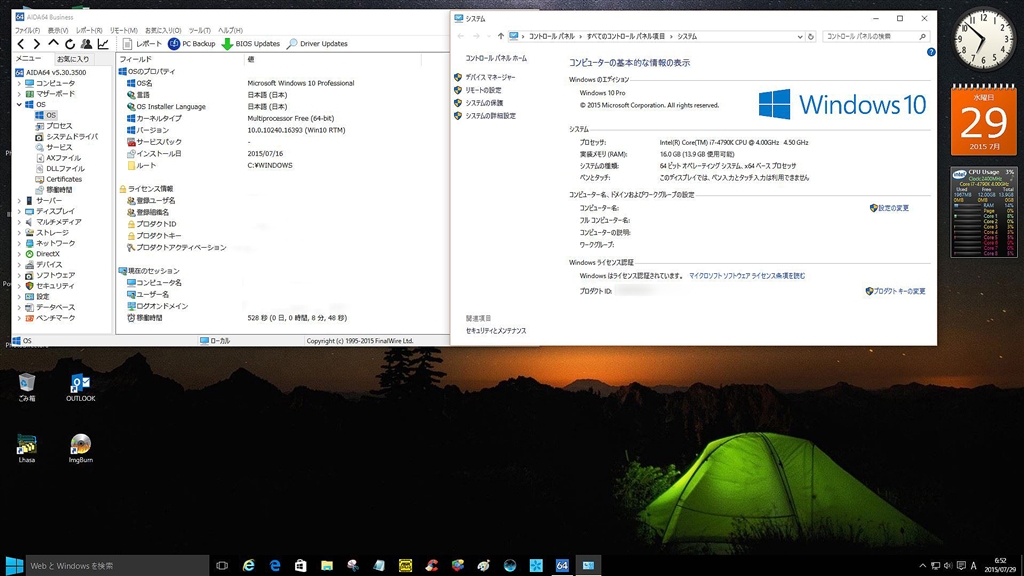Select the ImgBurn desktop icon
Viewport: 1024px width, 576px height.
click(x=80, y=449)
